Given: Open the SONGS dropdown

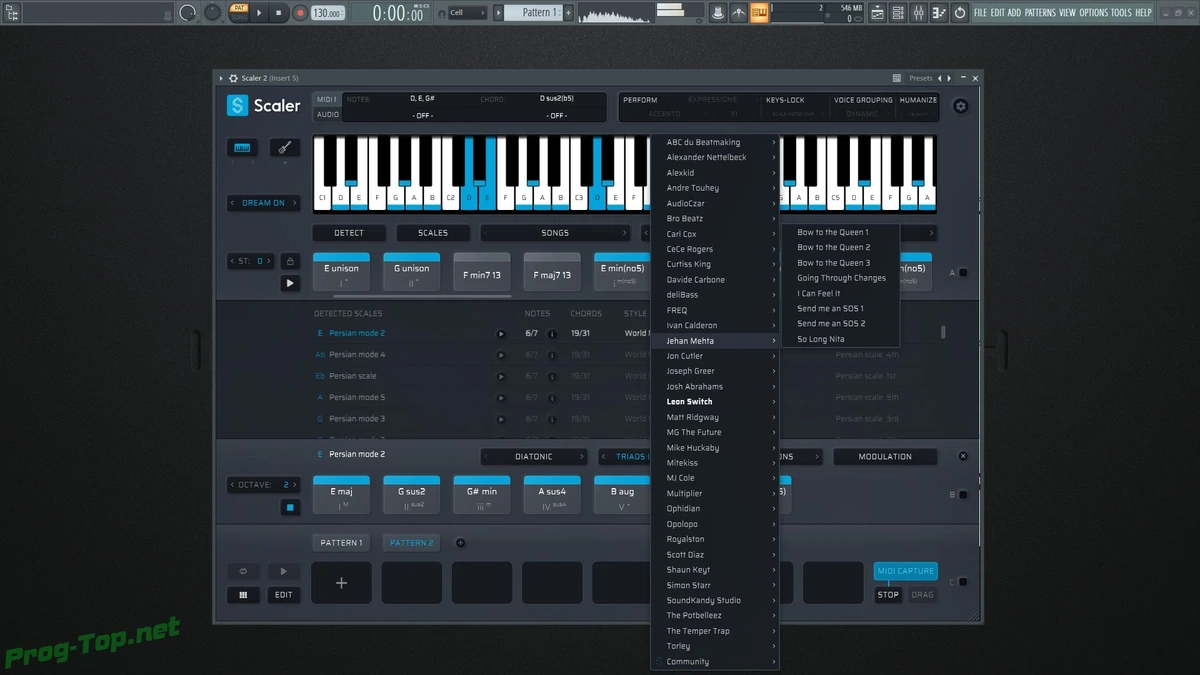Looking at the screenshot, I should click(x=555, y=233).
